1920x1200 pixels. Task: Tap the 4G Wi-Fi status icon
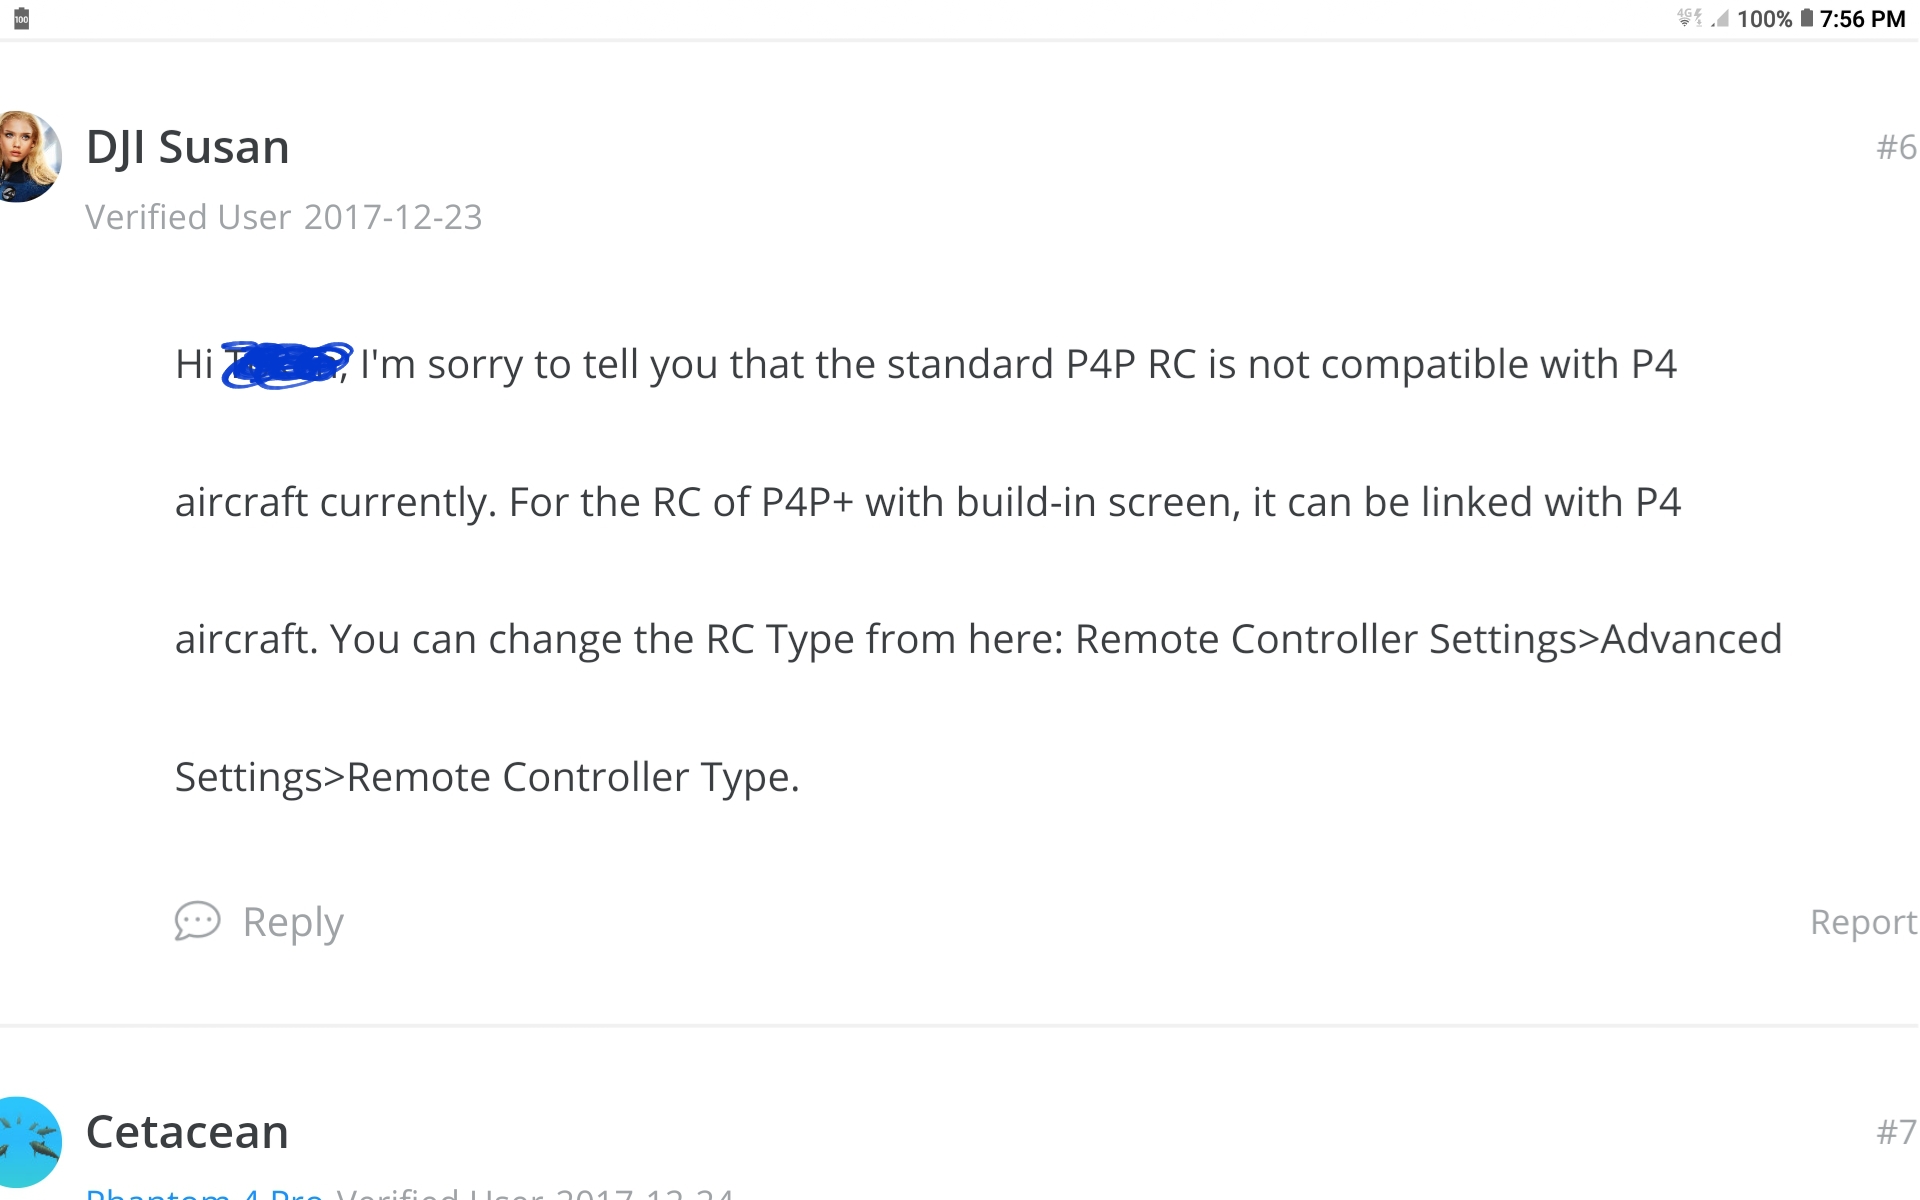(x=1690, y=17)
